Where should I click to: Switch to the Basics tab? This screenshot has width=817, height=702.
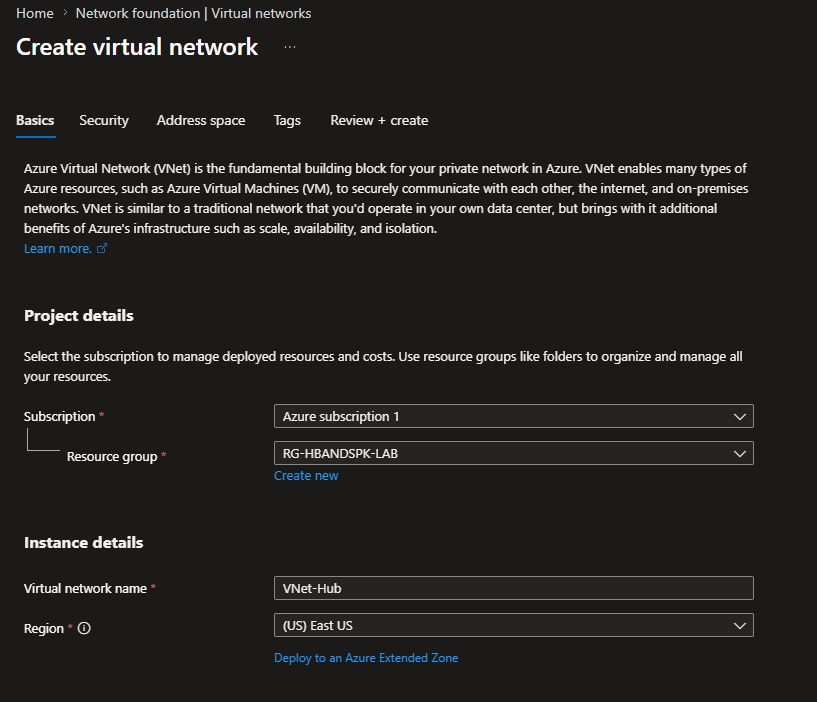click(35, 120)
